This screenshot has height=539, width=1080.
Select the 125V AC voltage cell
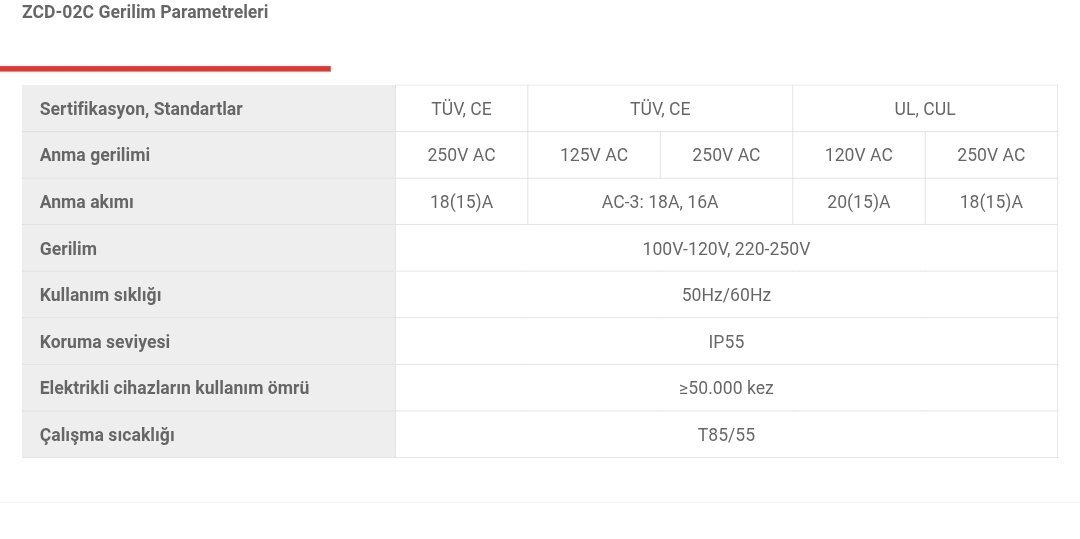594,155
